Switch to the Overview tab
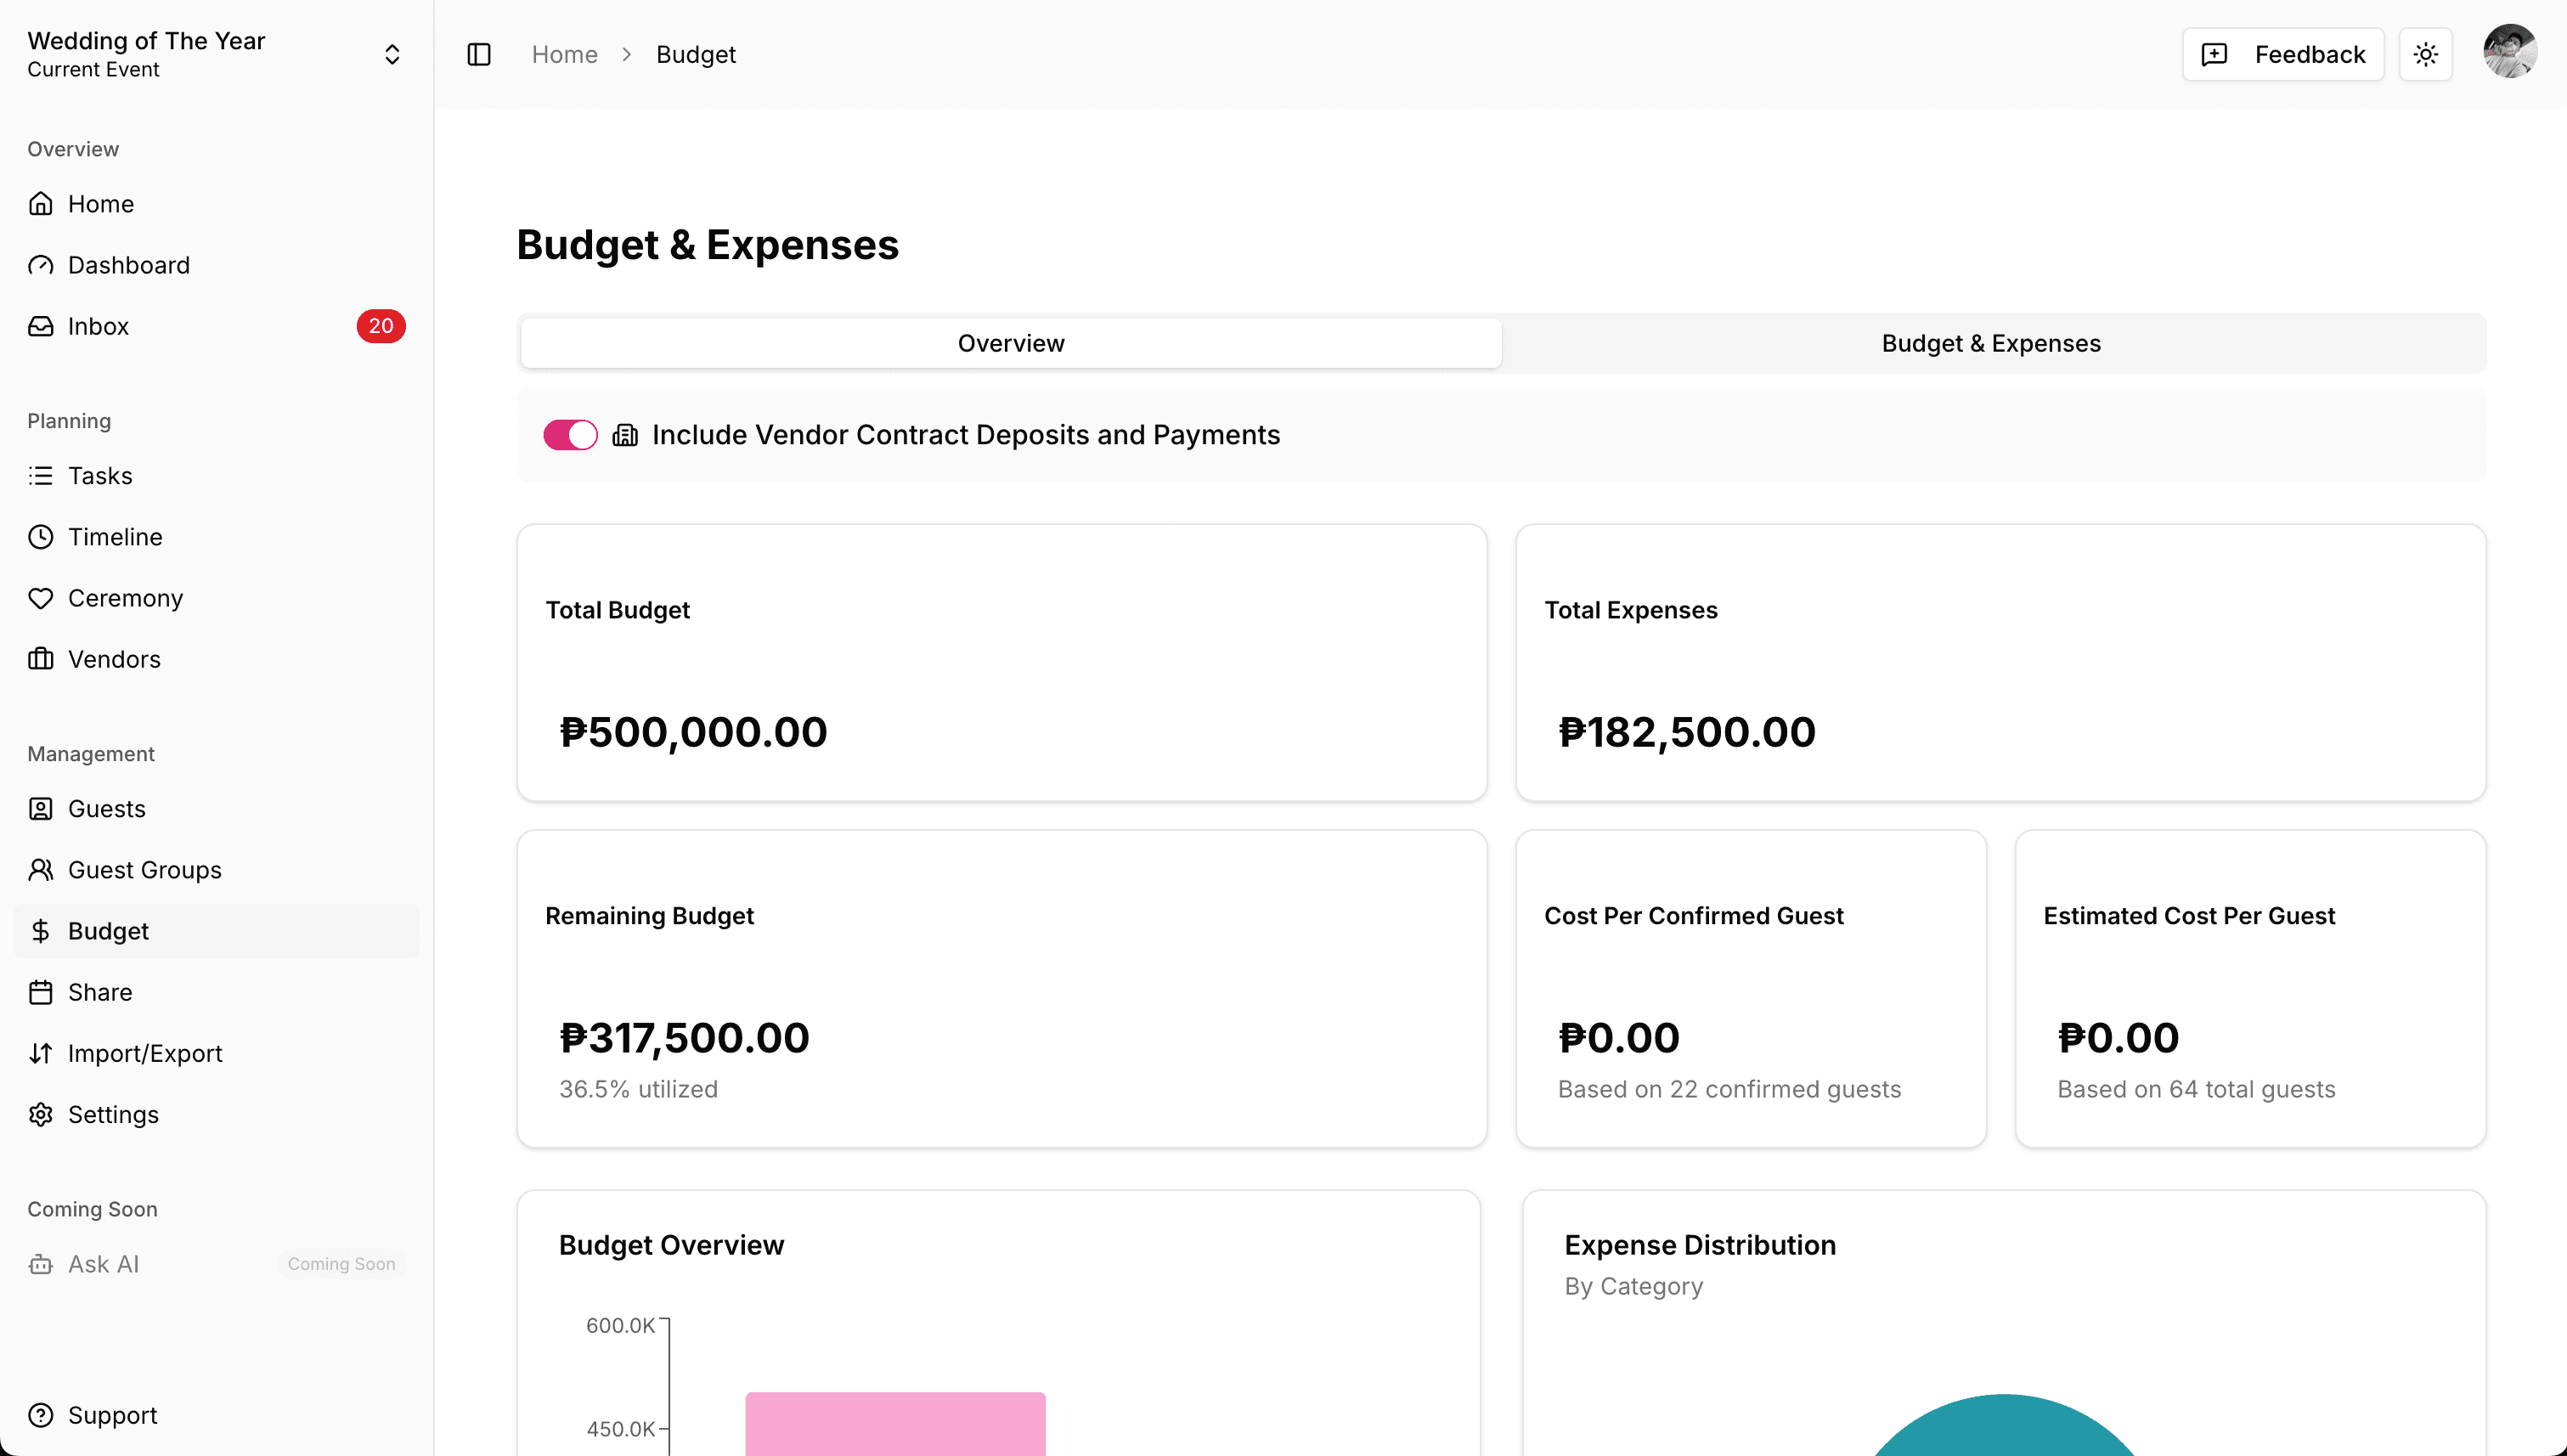This screenshot has height=1456, width=2567. [x=1010, y=342]
